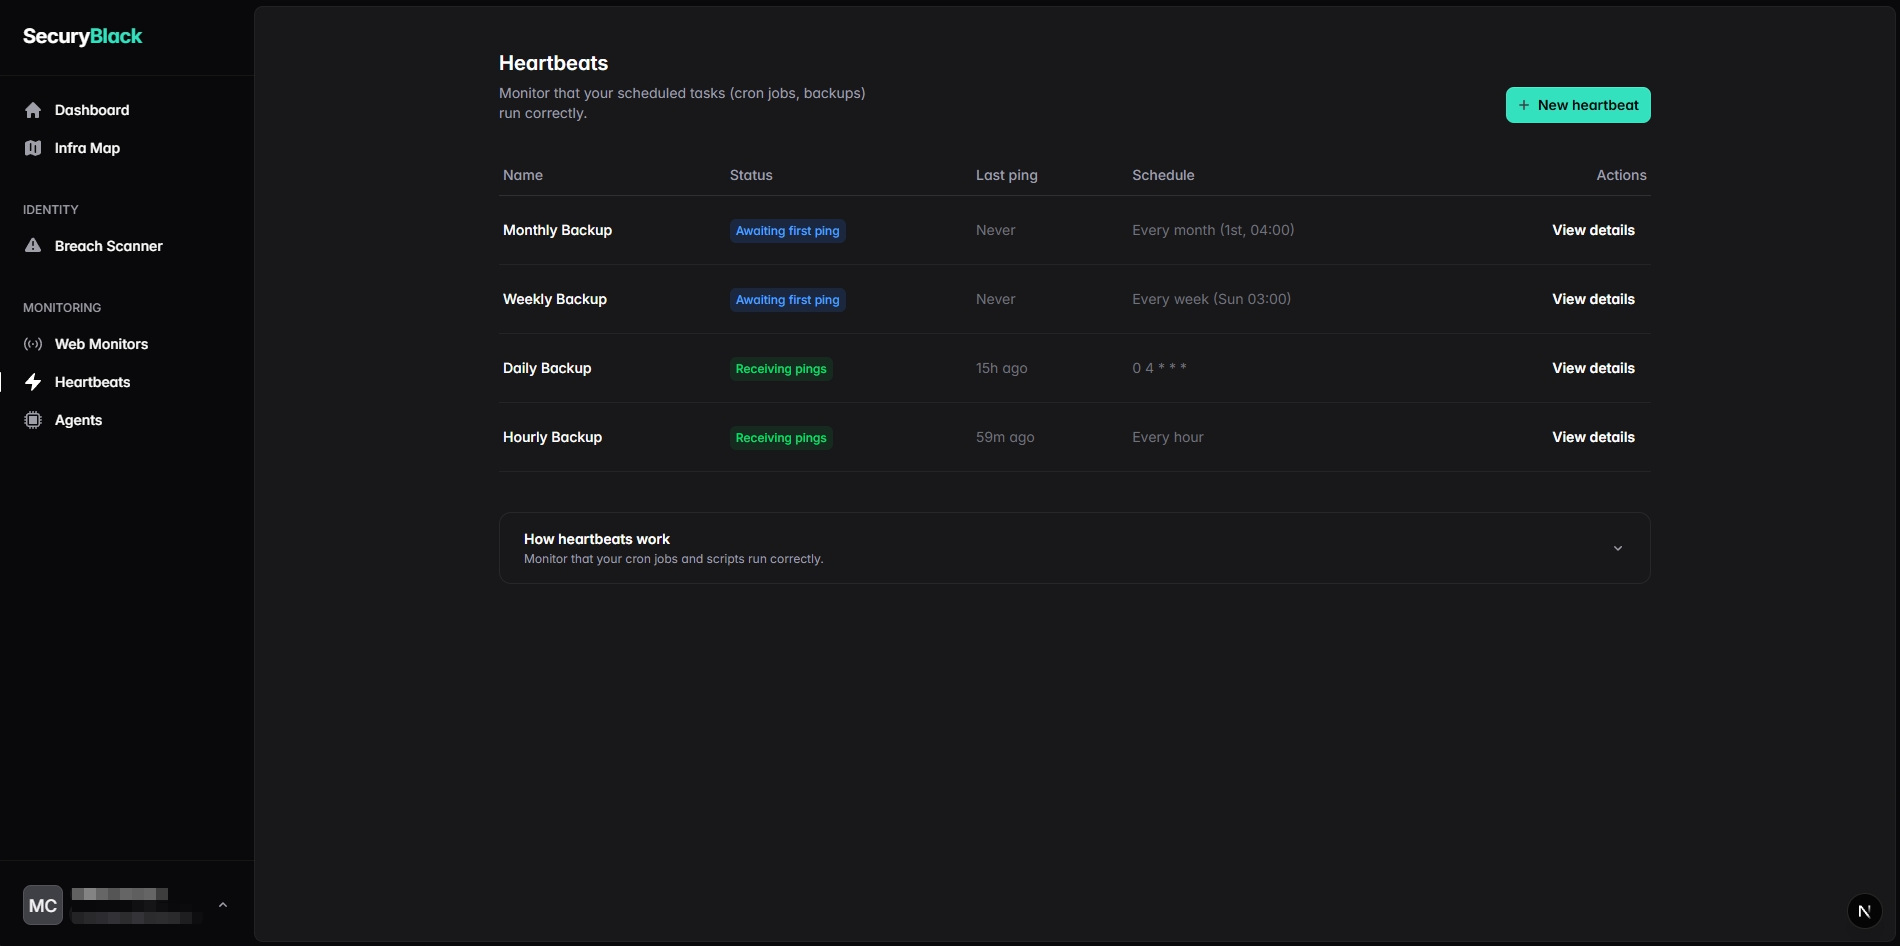Viewport: 1900px width, 946px height.
Task: Click Weekly Backup's Never last ping
Action: coord(995,299)
